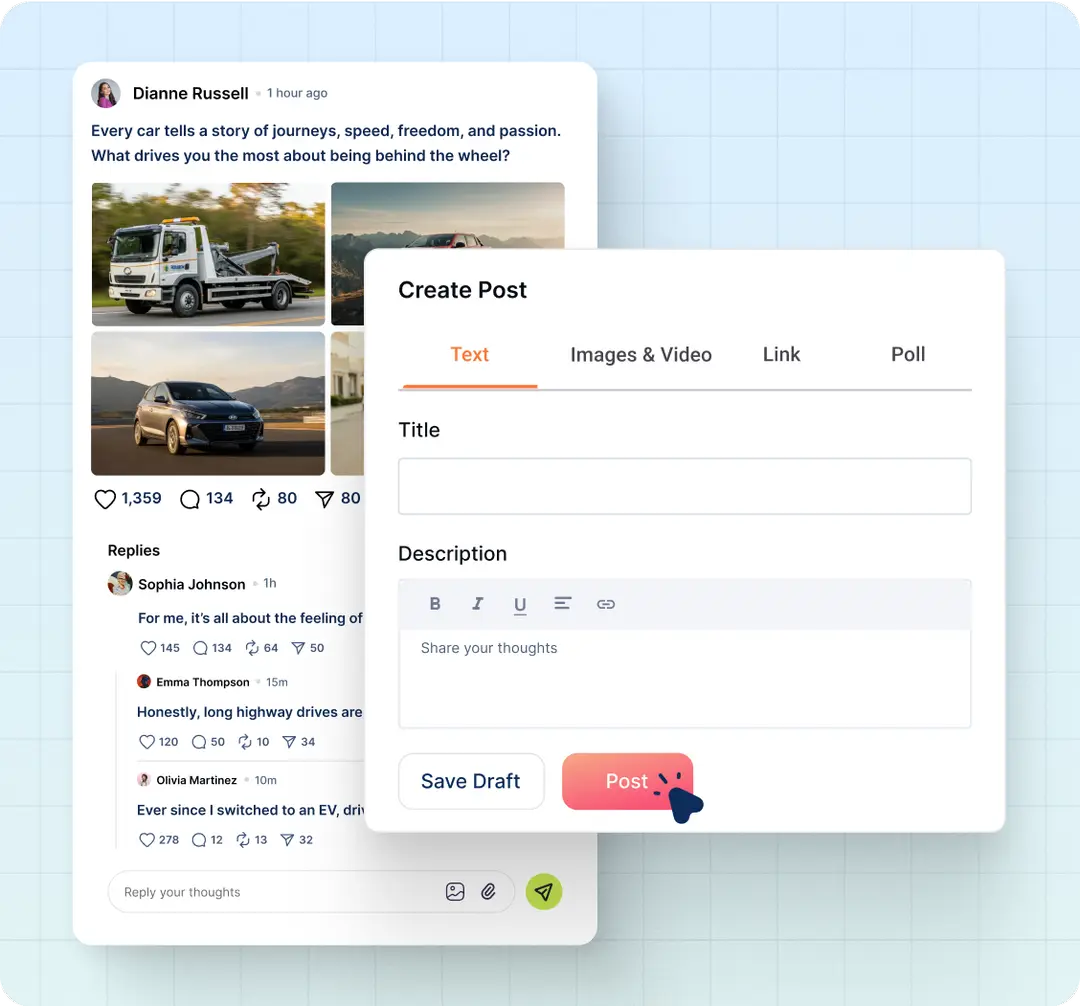The height and width of the screenshot is (1006, 1080).
Task: Click into Share your thoughts description area
Action: coord(685,678)
